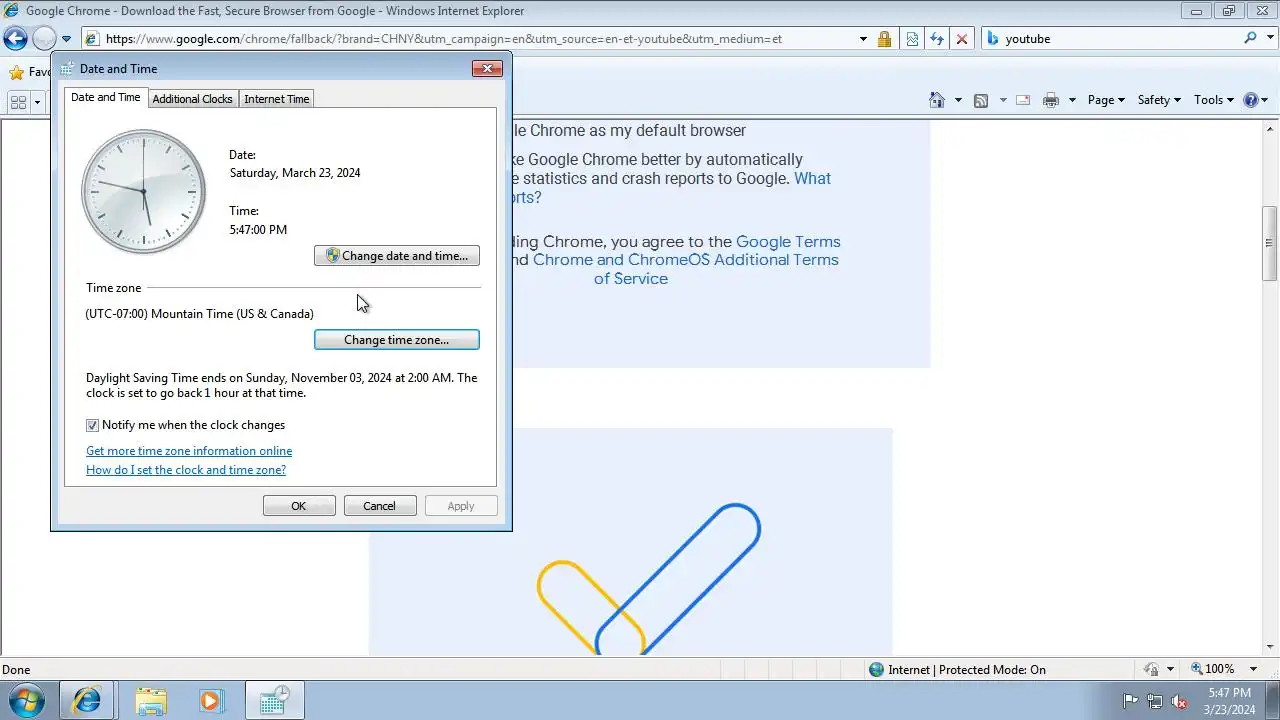This screenshot has height=720, width=1280.
Task: Switch to the Date and Time tab
Action: (106, 97)
